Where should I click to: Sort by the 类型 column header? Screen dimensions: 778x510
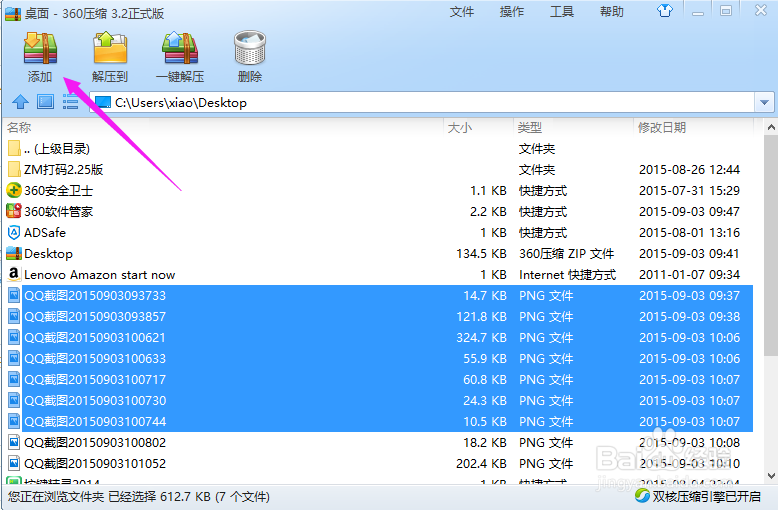click(529, 128)
